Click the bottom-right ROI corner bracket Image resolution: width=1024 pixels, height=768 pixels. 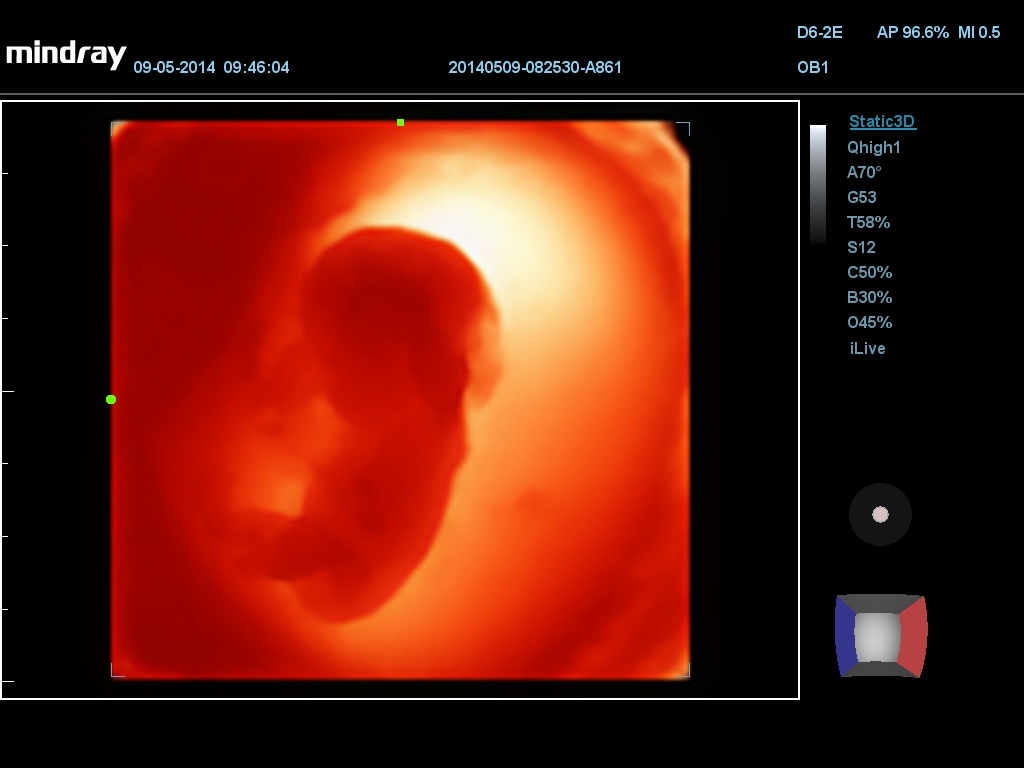click(684, 671)
